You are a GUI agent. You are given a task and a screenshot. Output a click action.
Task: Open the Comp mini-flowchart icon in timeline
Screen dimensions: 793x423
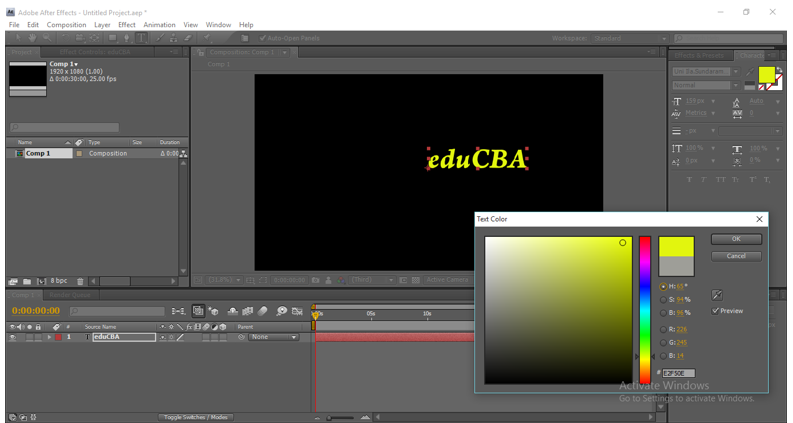[x=178, y=311]
